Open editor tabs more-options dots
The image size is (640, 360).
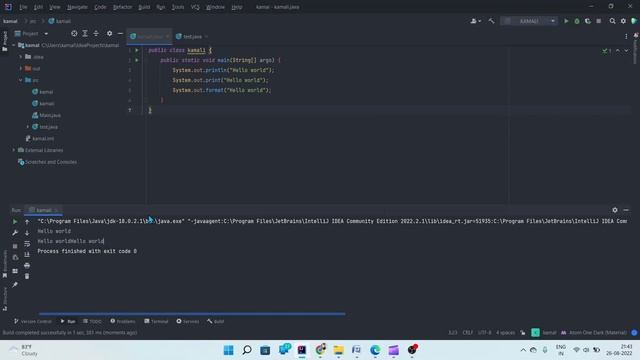(626, 36)
